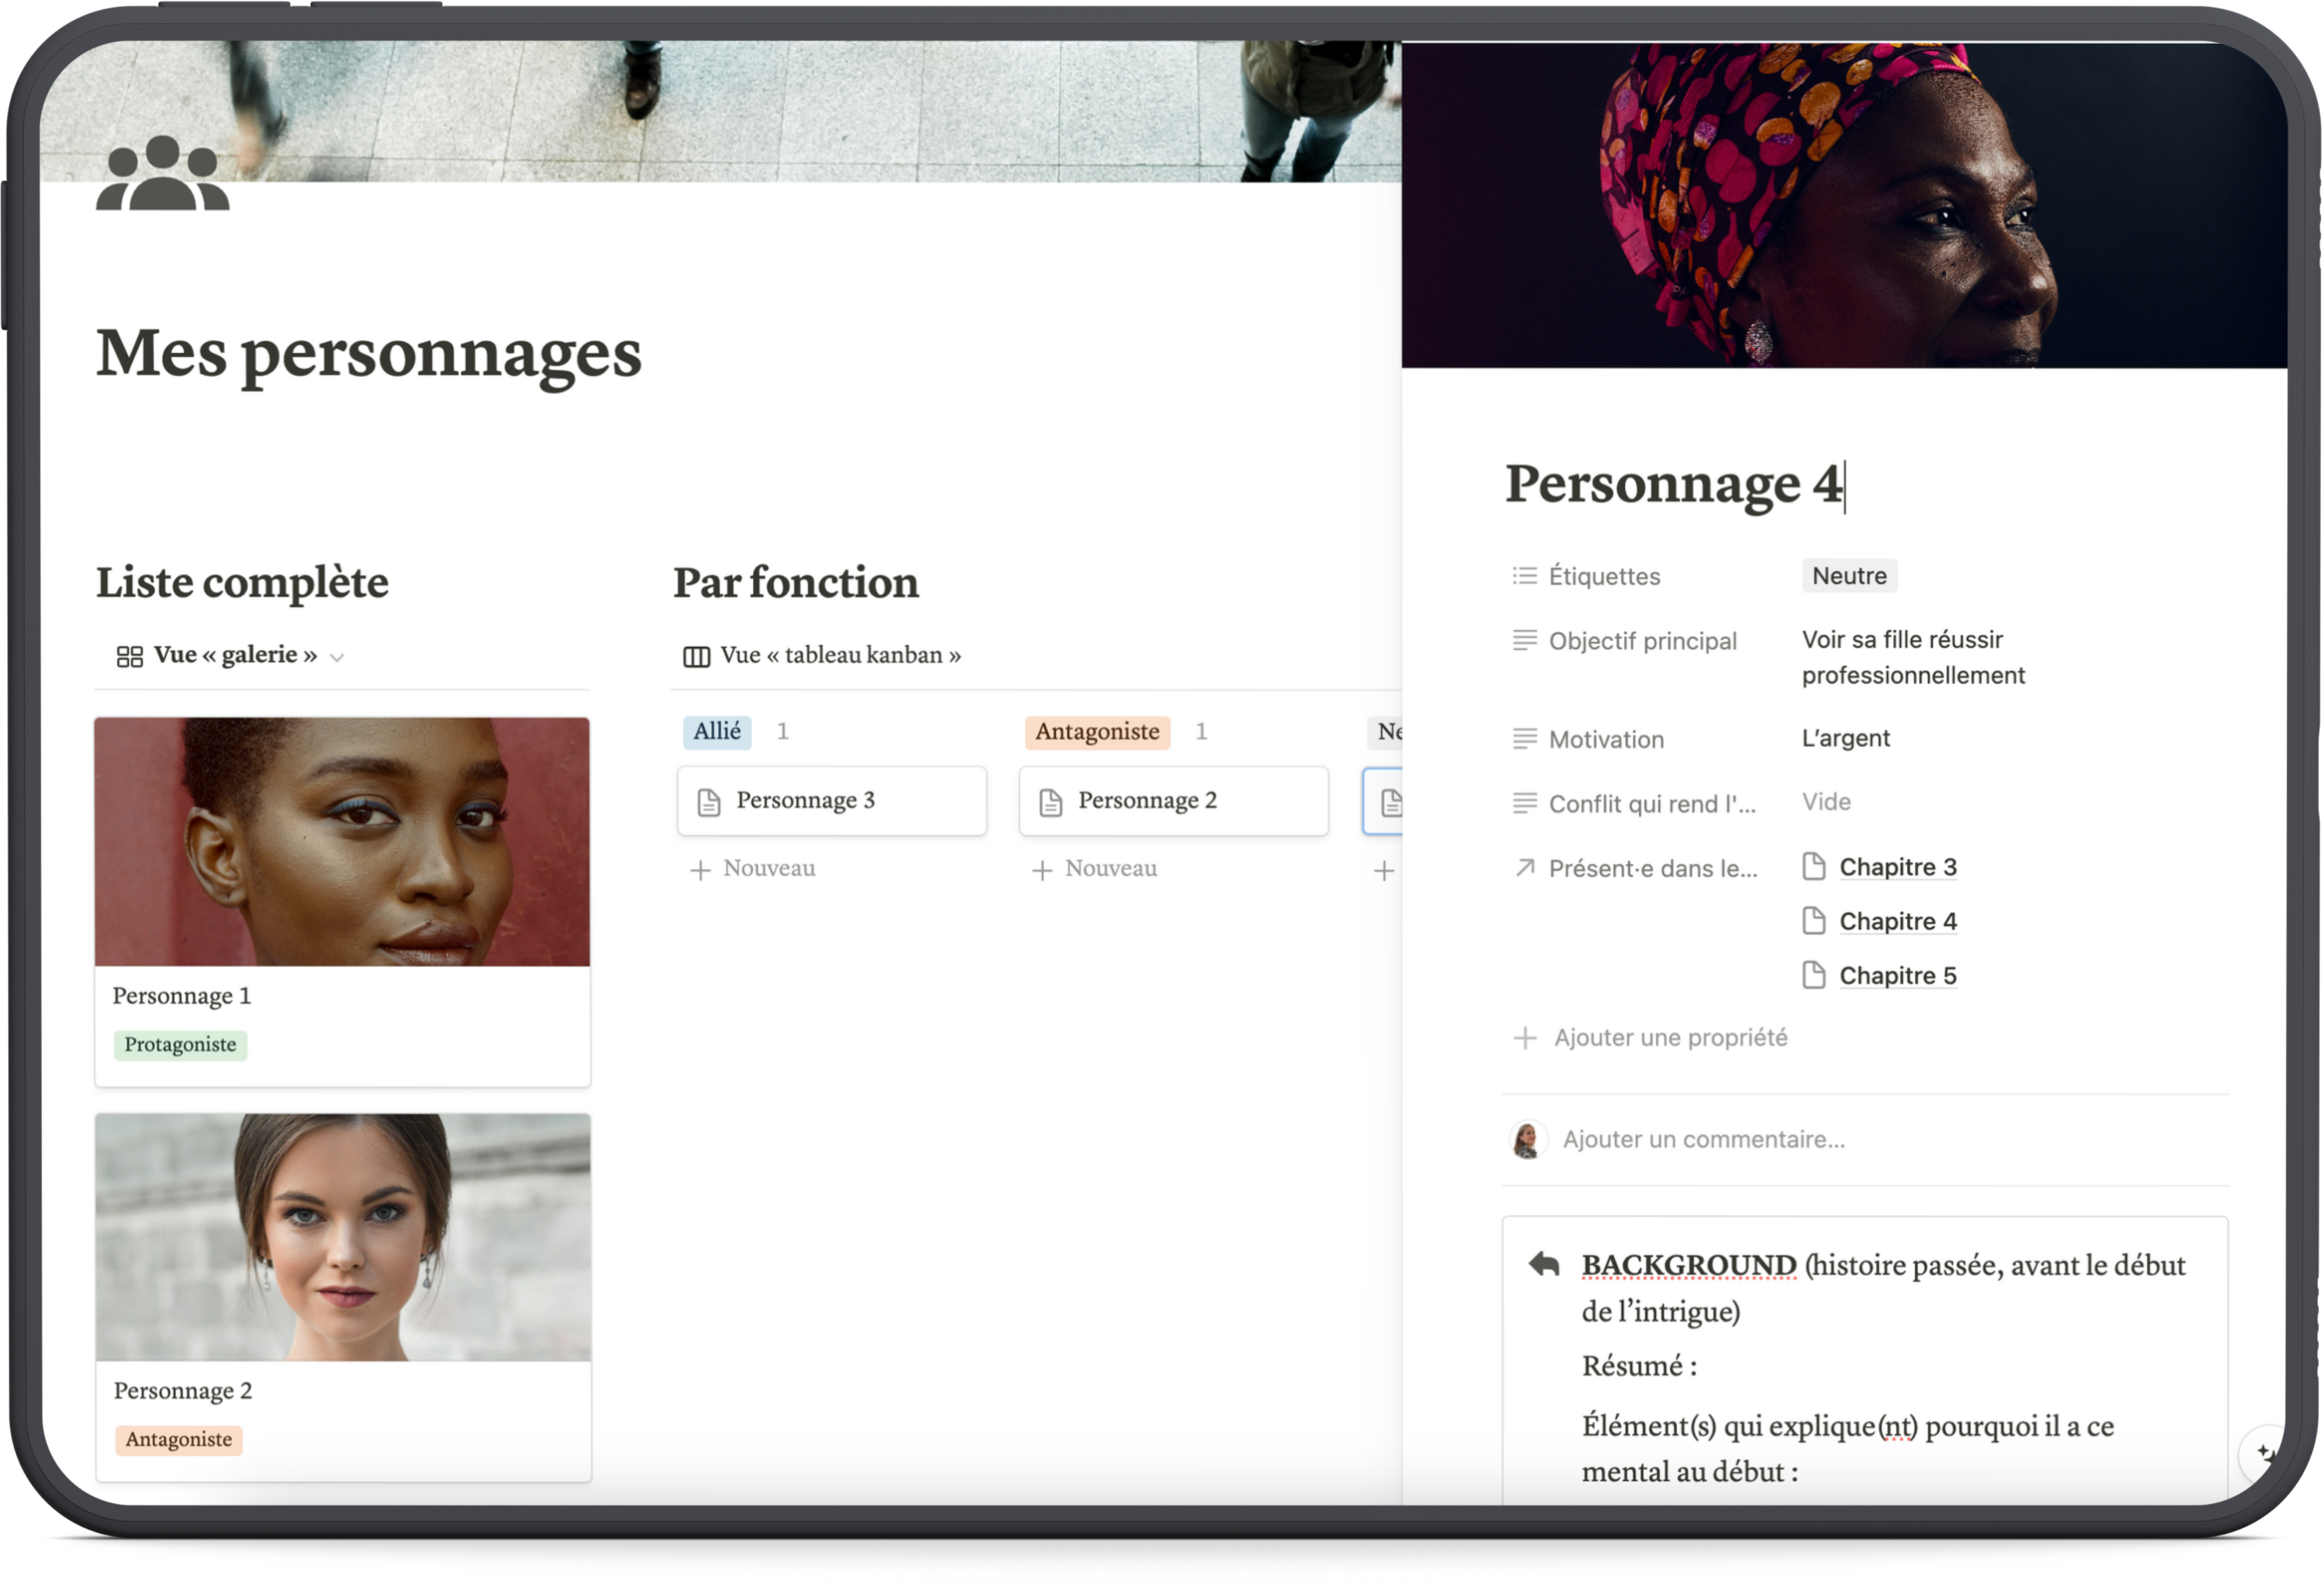Viewport: 2324px width, 1586px height.
Task: Click the Chapitre 3 page icon
Action: (x=1813, y=866)
